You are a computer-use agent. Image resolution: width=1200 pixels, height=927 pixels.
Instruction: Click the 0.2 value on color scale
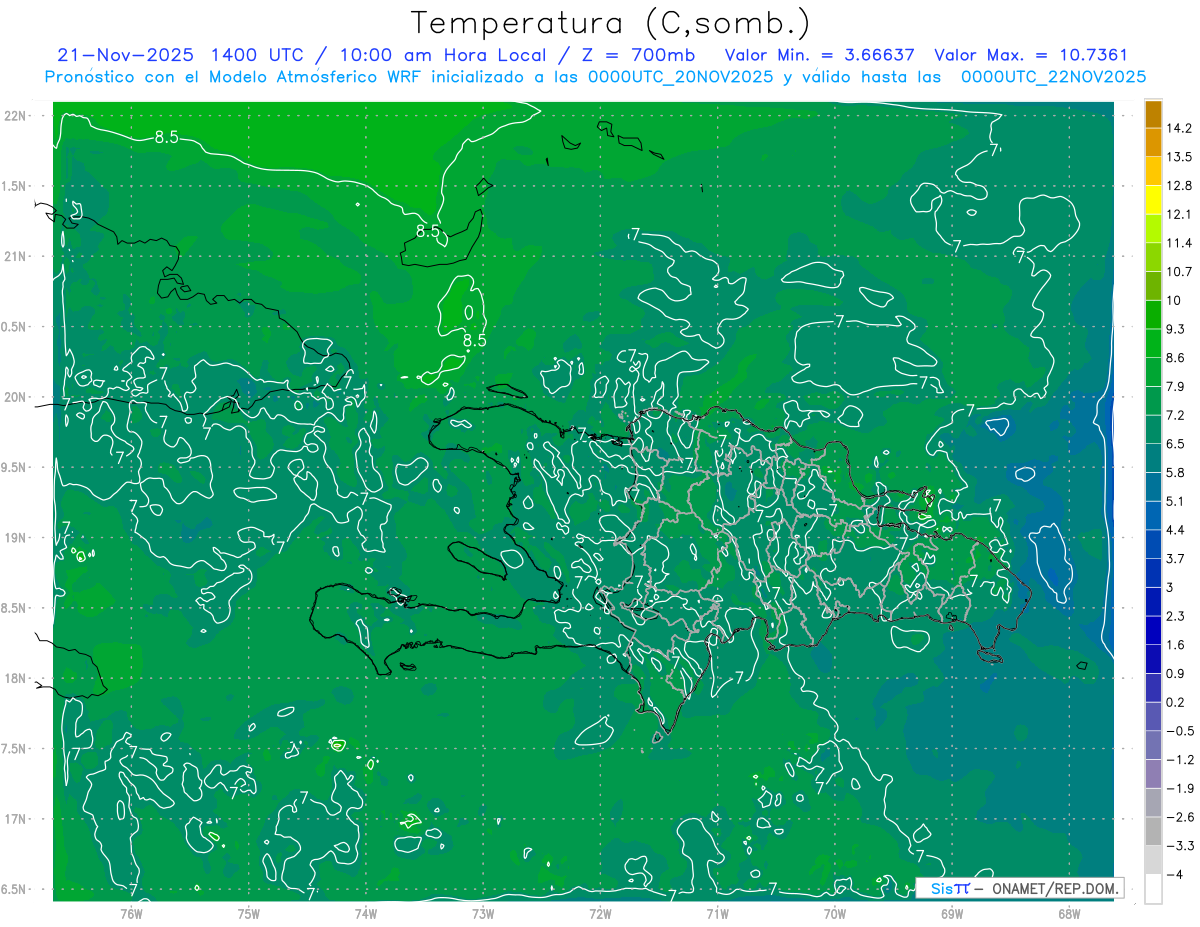pos(1176,703)
